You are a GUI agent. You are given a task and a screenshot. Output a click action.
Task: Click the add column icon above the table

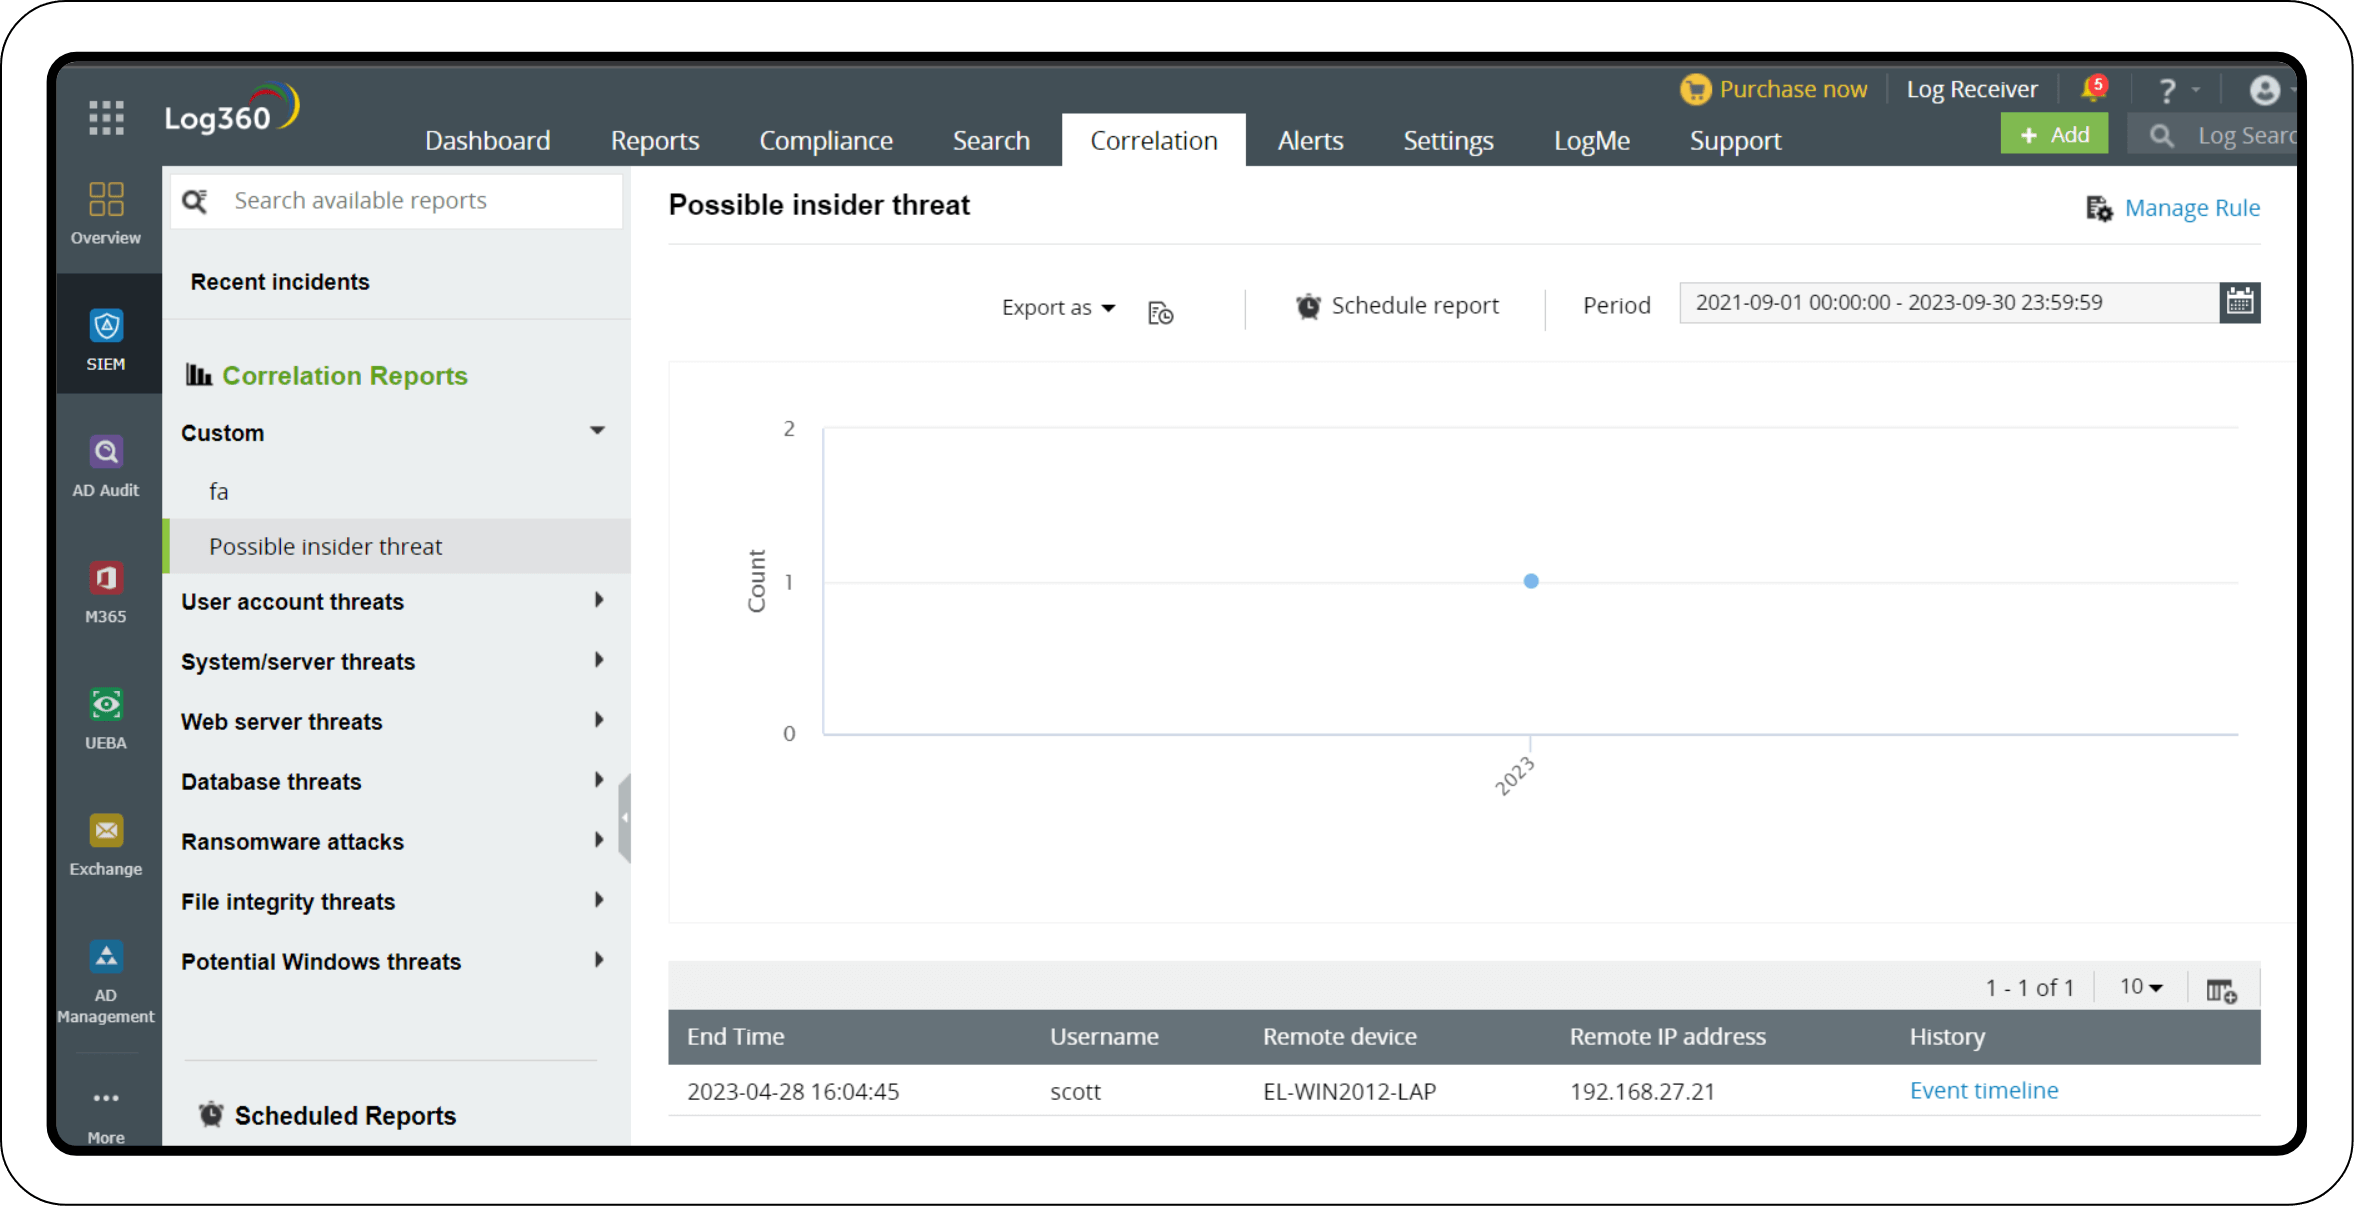tap(2222, 989)
